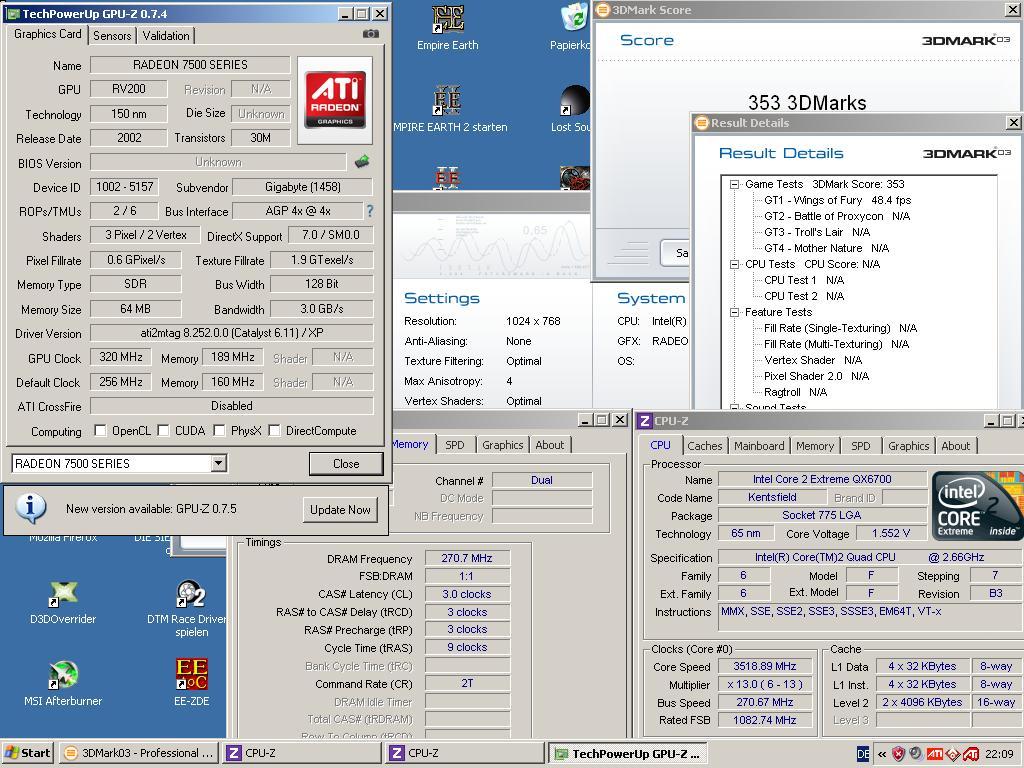
Task: Toggle the CUDA checkbox
Action: point(163,430)
